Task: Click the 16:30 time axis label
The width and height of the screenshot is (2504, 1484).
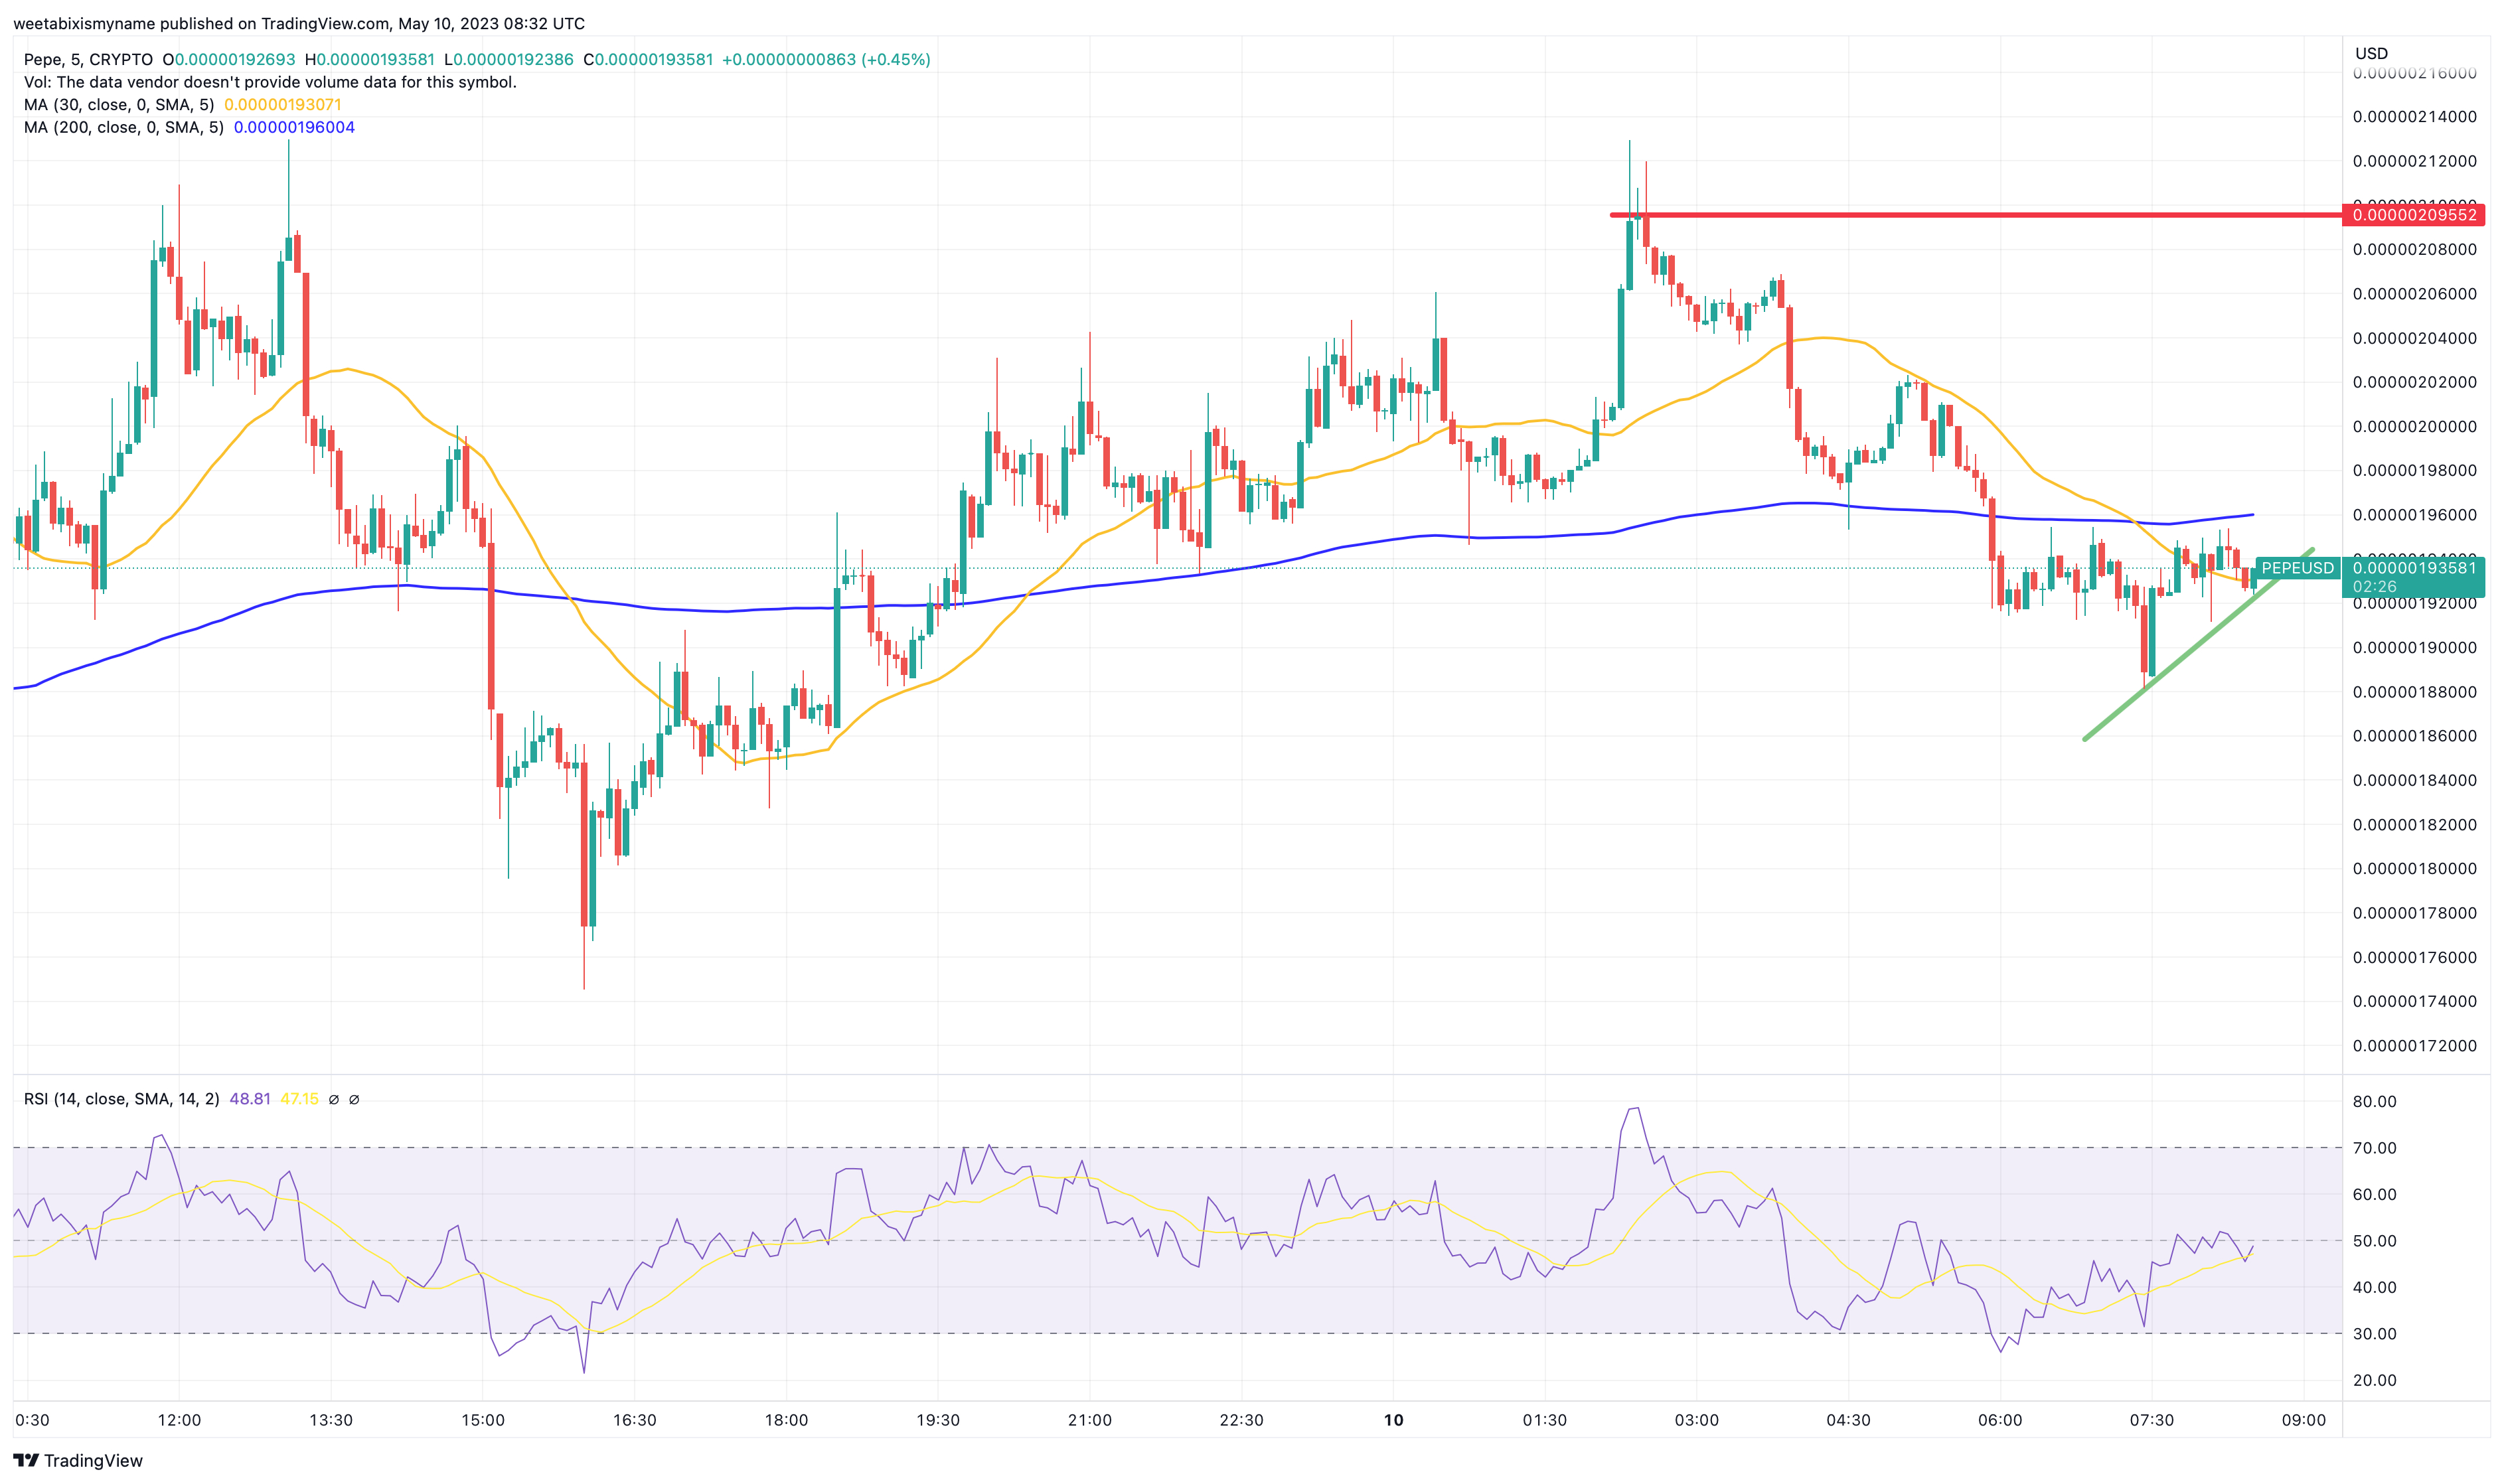Action: point(635,1420)
